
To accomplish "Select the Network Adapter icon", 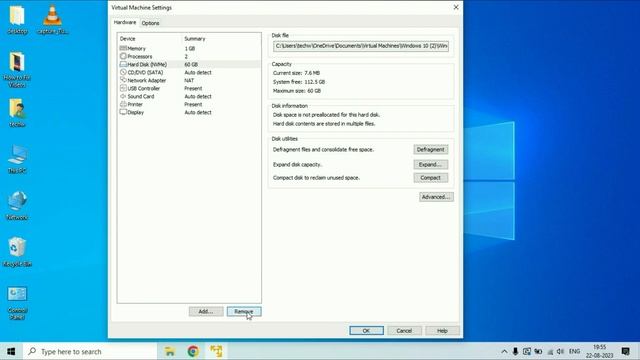I will (x=123, y=80).
